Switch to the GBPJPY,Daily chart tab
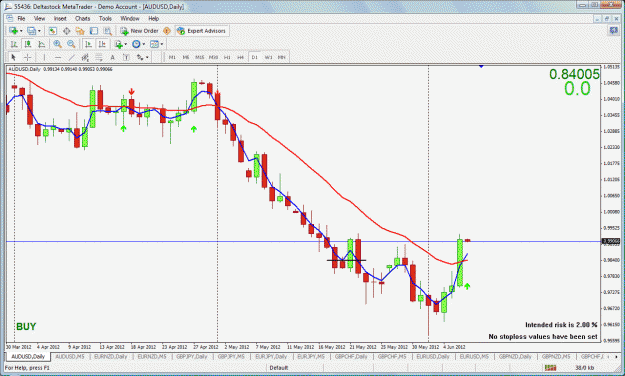The height and width of the screenshot is (376, 625). tap(192, 356)
